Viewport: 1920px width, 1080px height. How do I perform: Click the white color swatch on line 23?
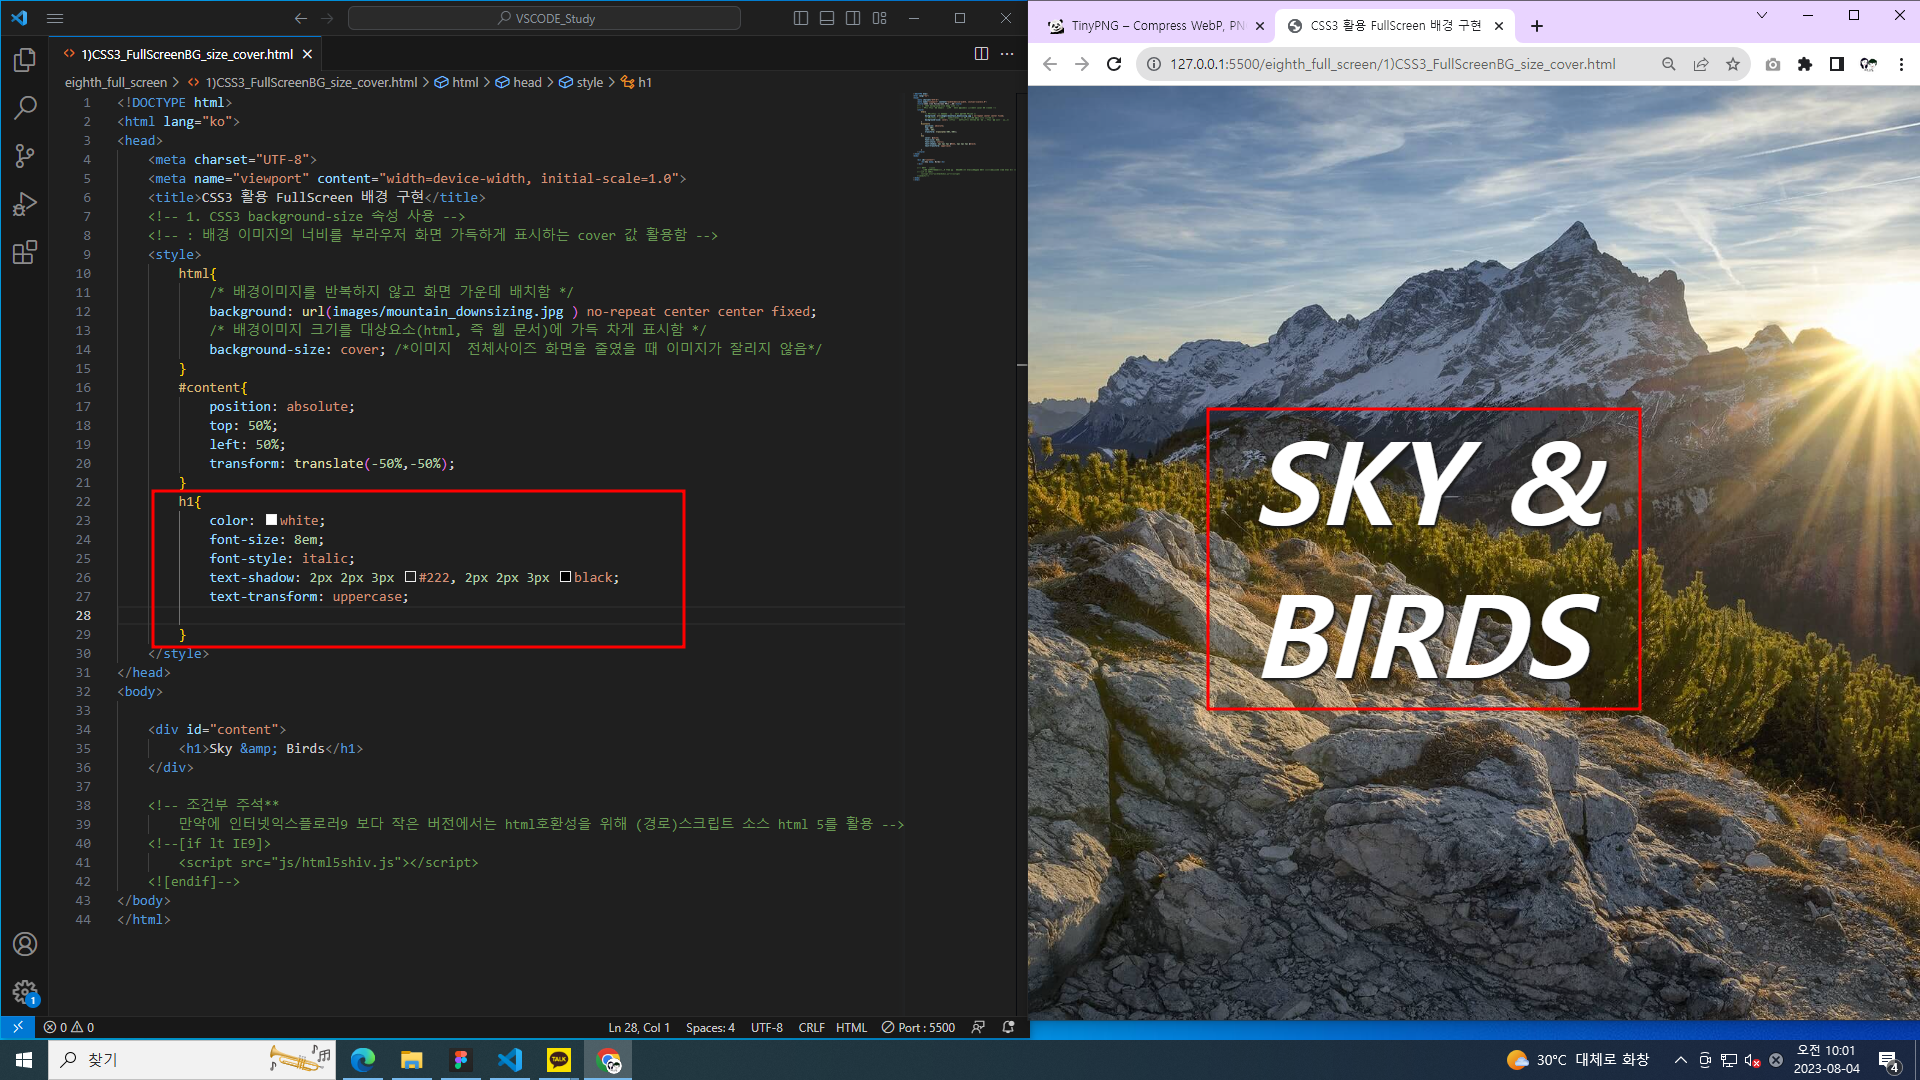point(271,520)
